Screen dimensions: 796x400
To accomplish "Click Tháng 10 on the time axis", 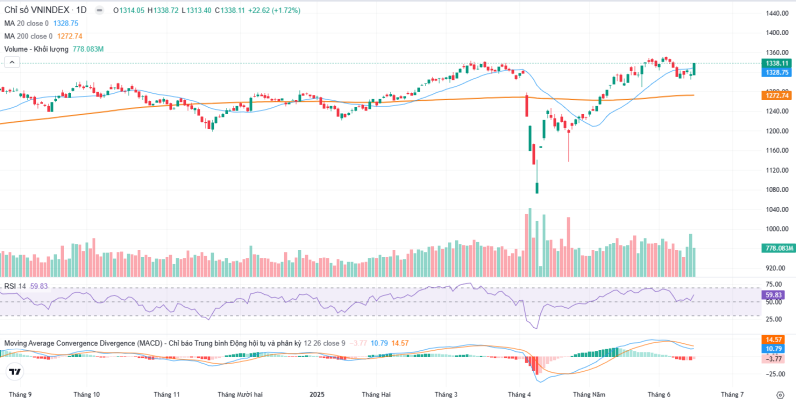I will 86,394.
